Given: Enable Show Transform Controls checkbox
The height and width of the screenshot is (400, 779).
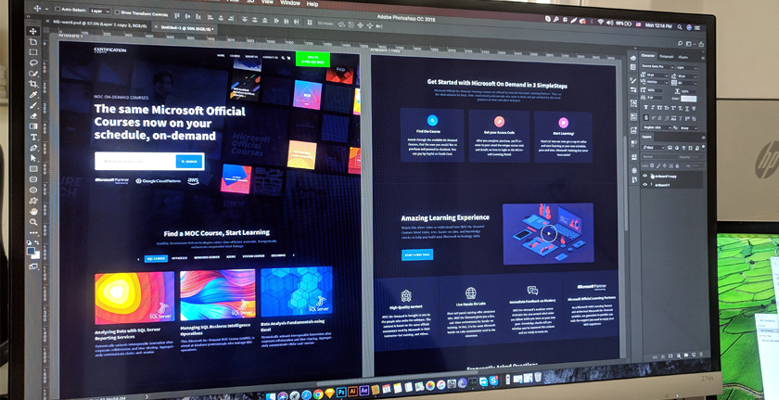Looking at the screenshot, I should 117,12.
